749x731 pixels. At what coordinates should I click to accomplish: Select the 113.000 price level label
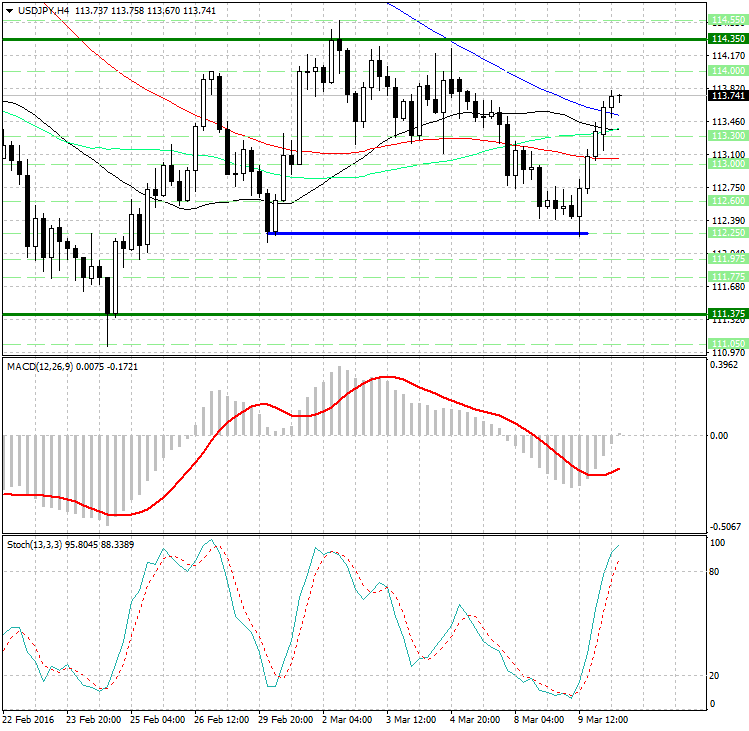pos(727,163)
